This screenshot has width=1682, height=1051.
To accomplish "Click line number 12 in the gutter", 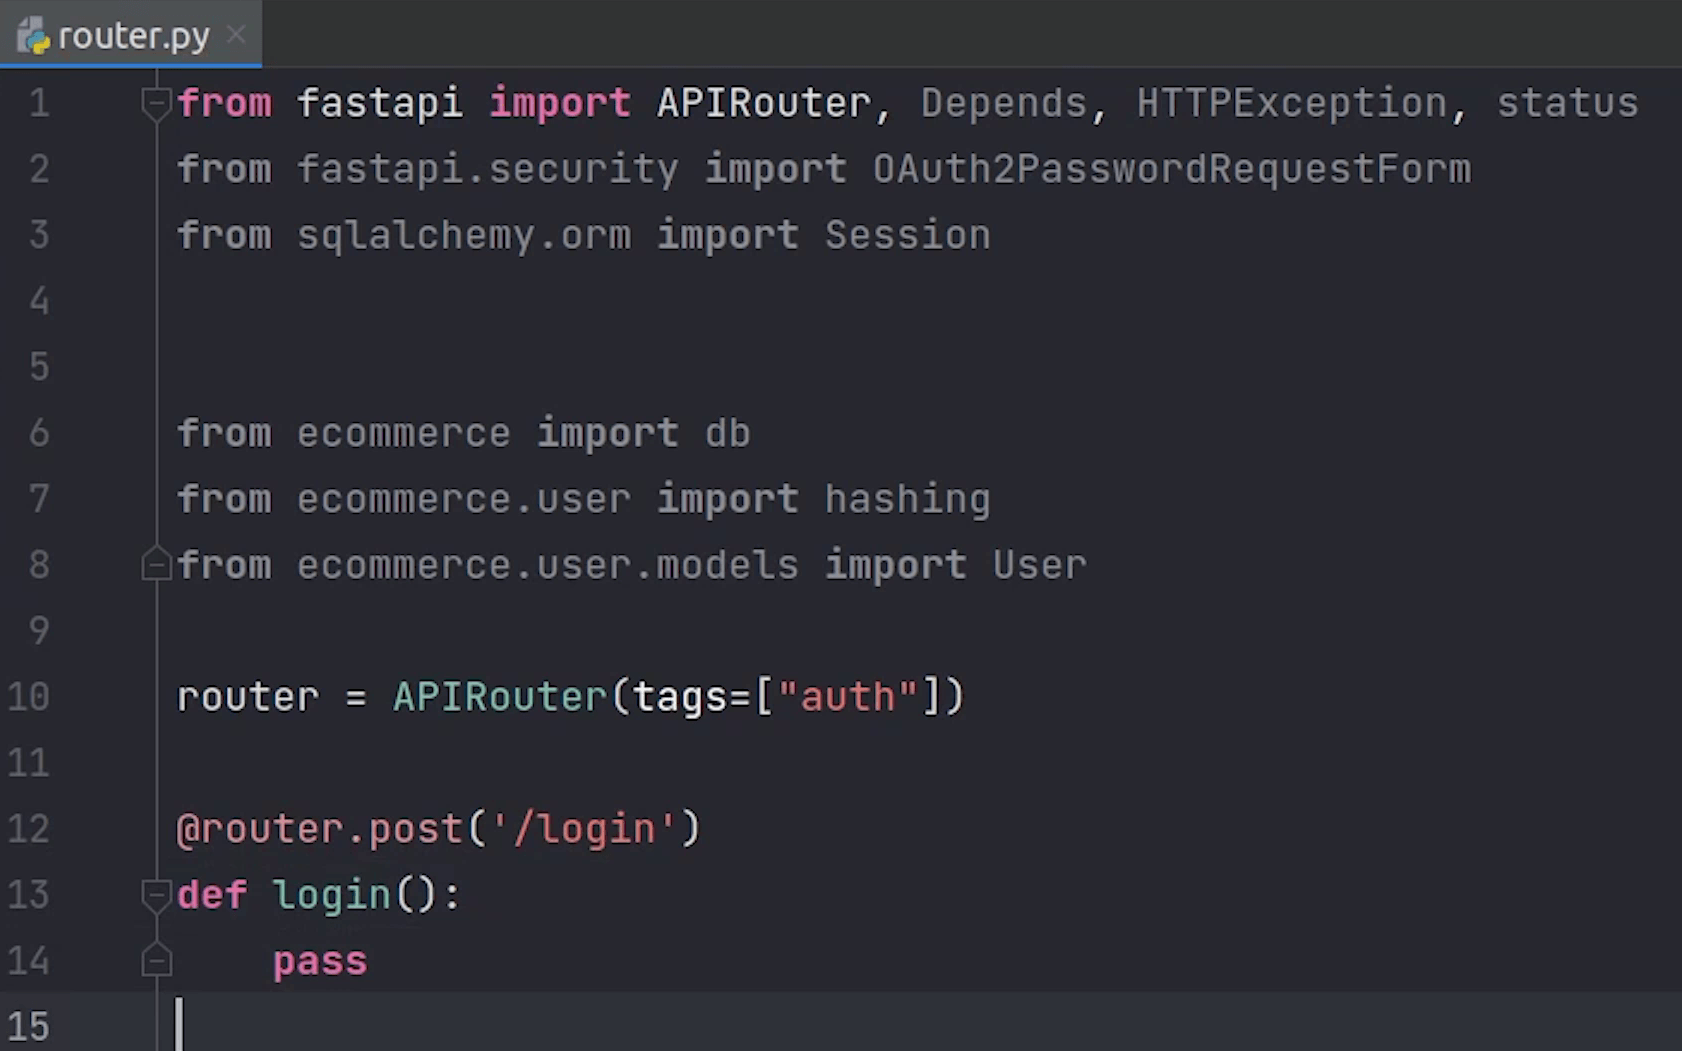I will [28, 828].
